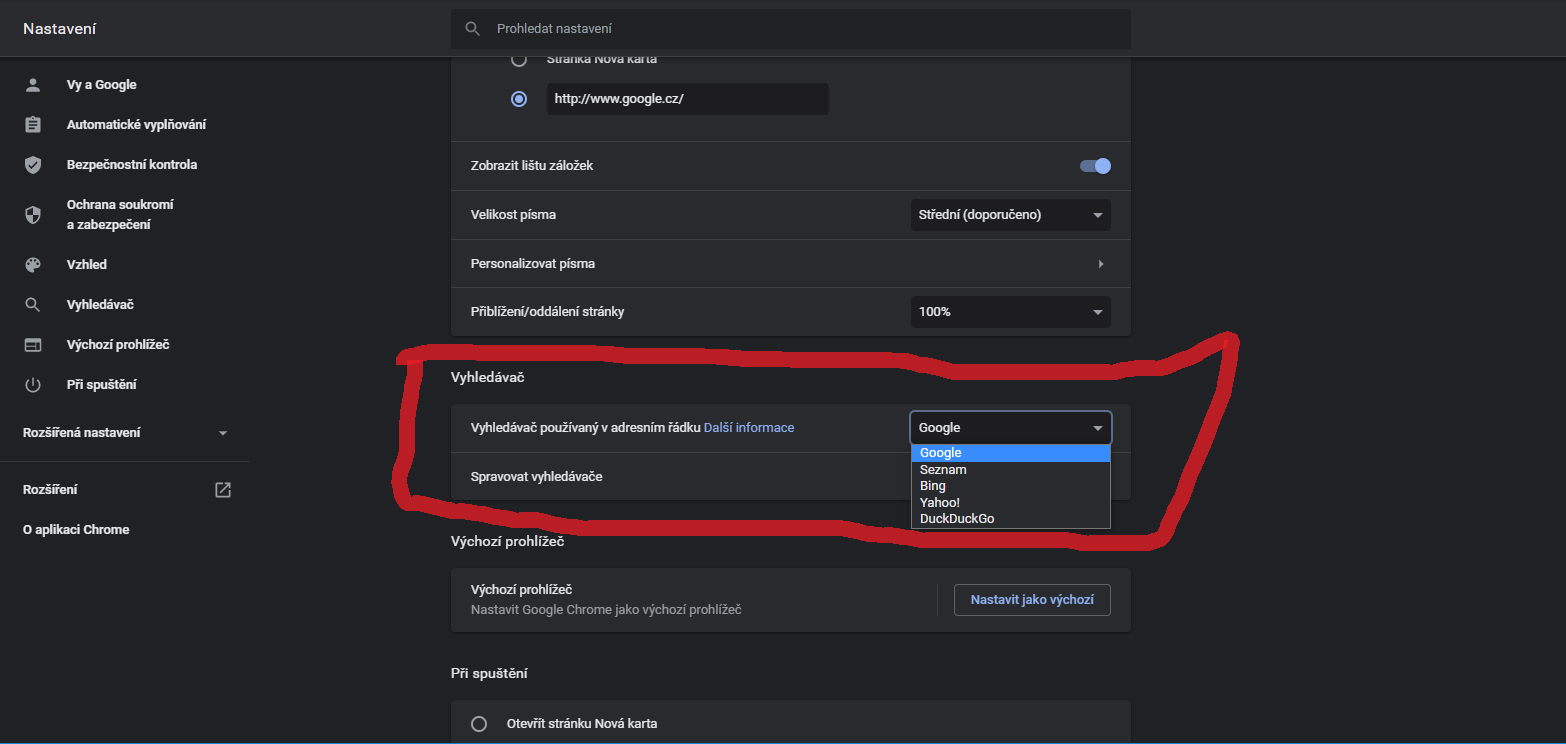Select the radio button beside google.cz URL
Screen dimensions: 1566x744
pyautogui.click(x=519, y=99)
